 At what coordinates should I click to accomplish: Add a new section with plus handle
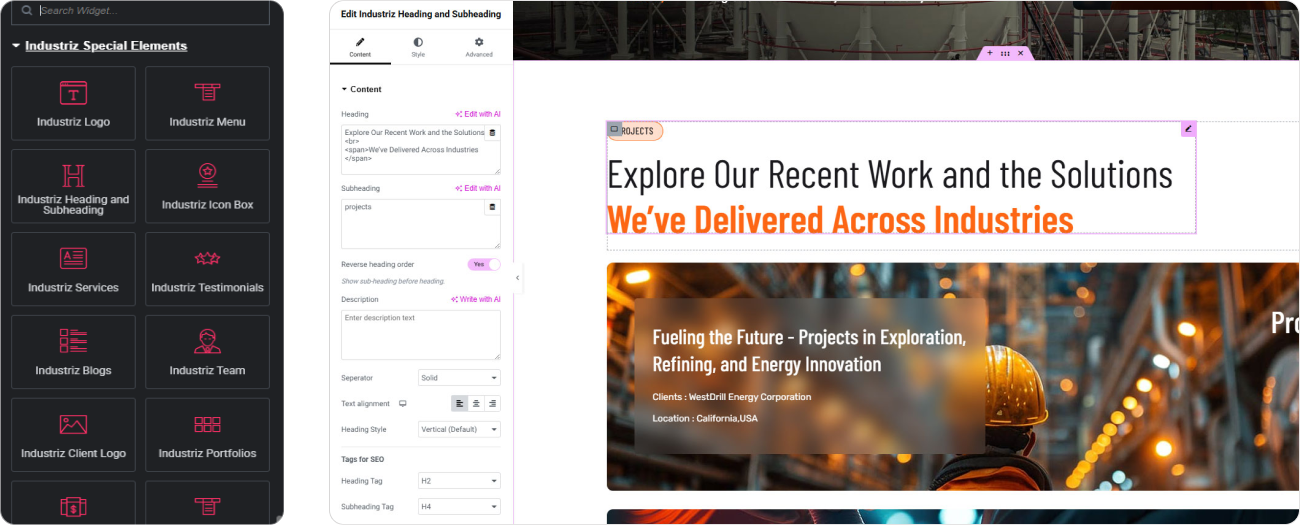click(x=990, y=53)
